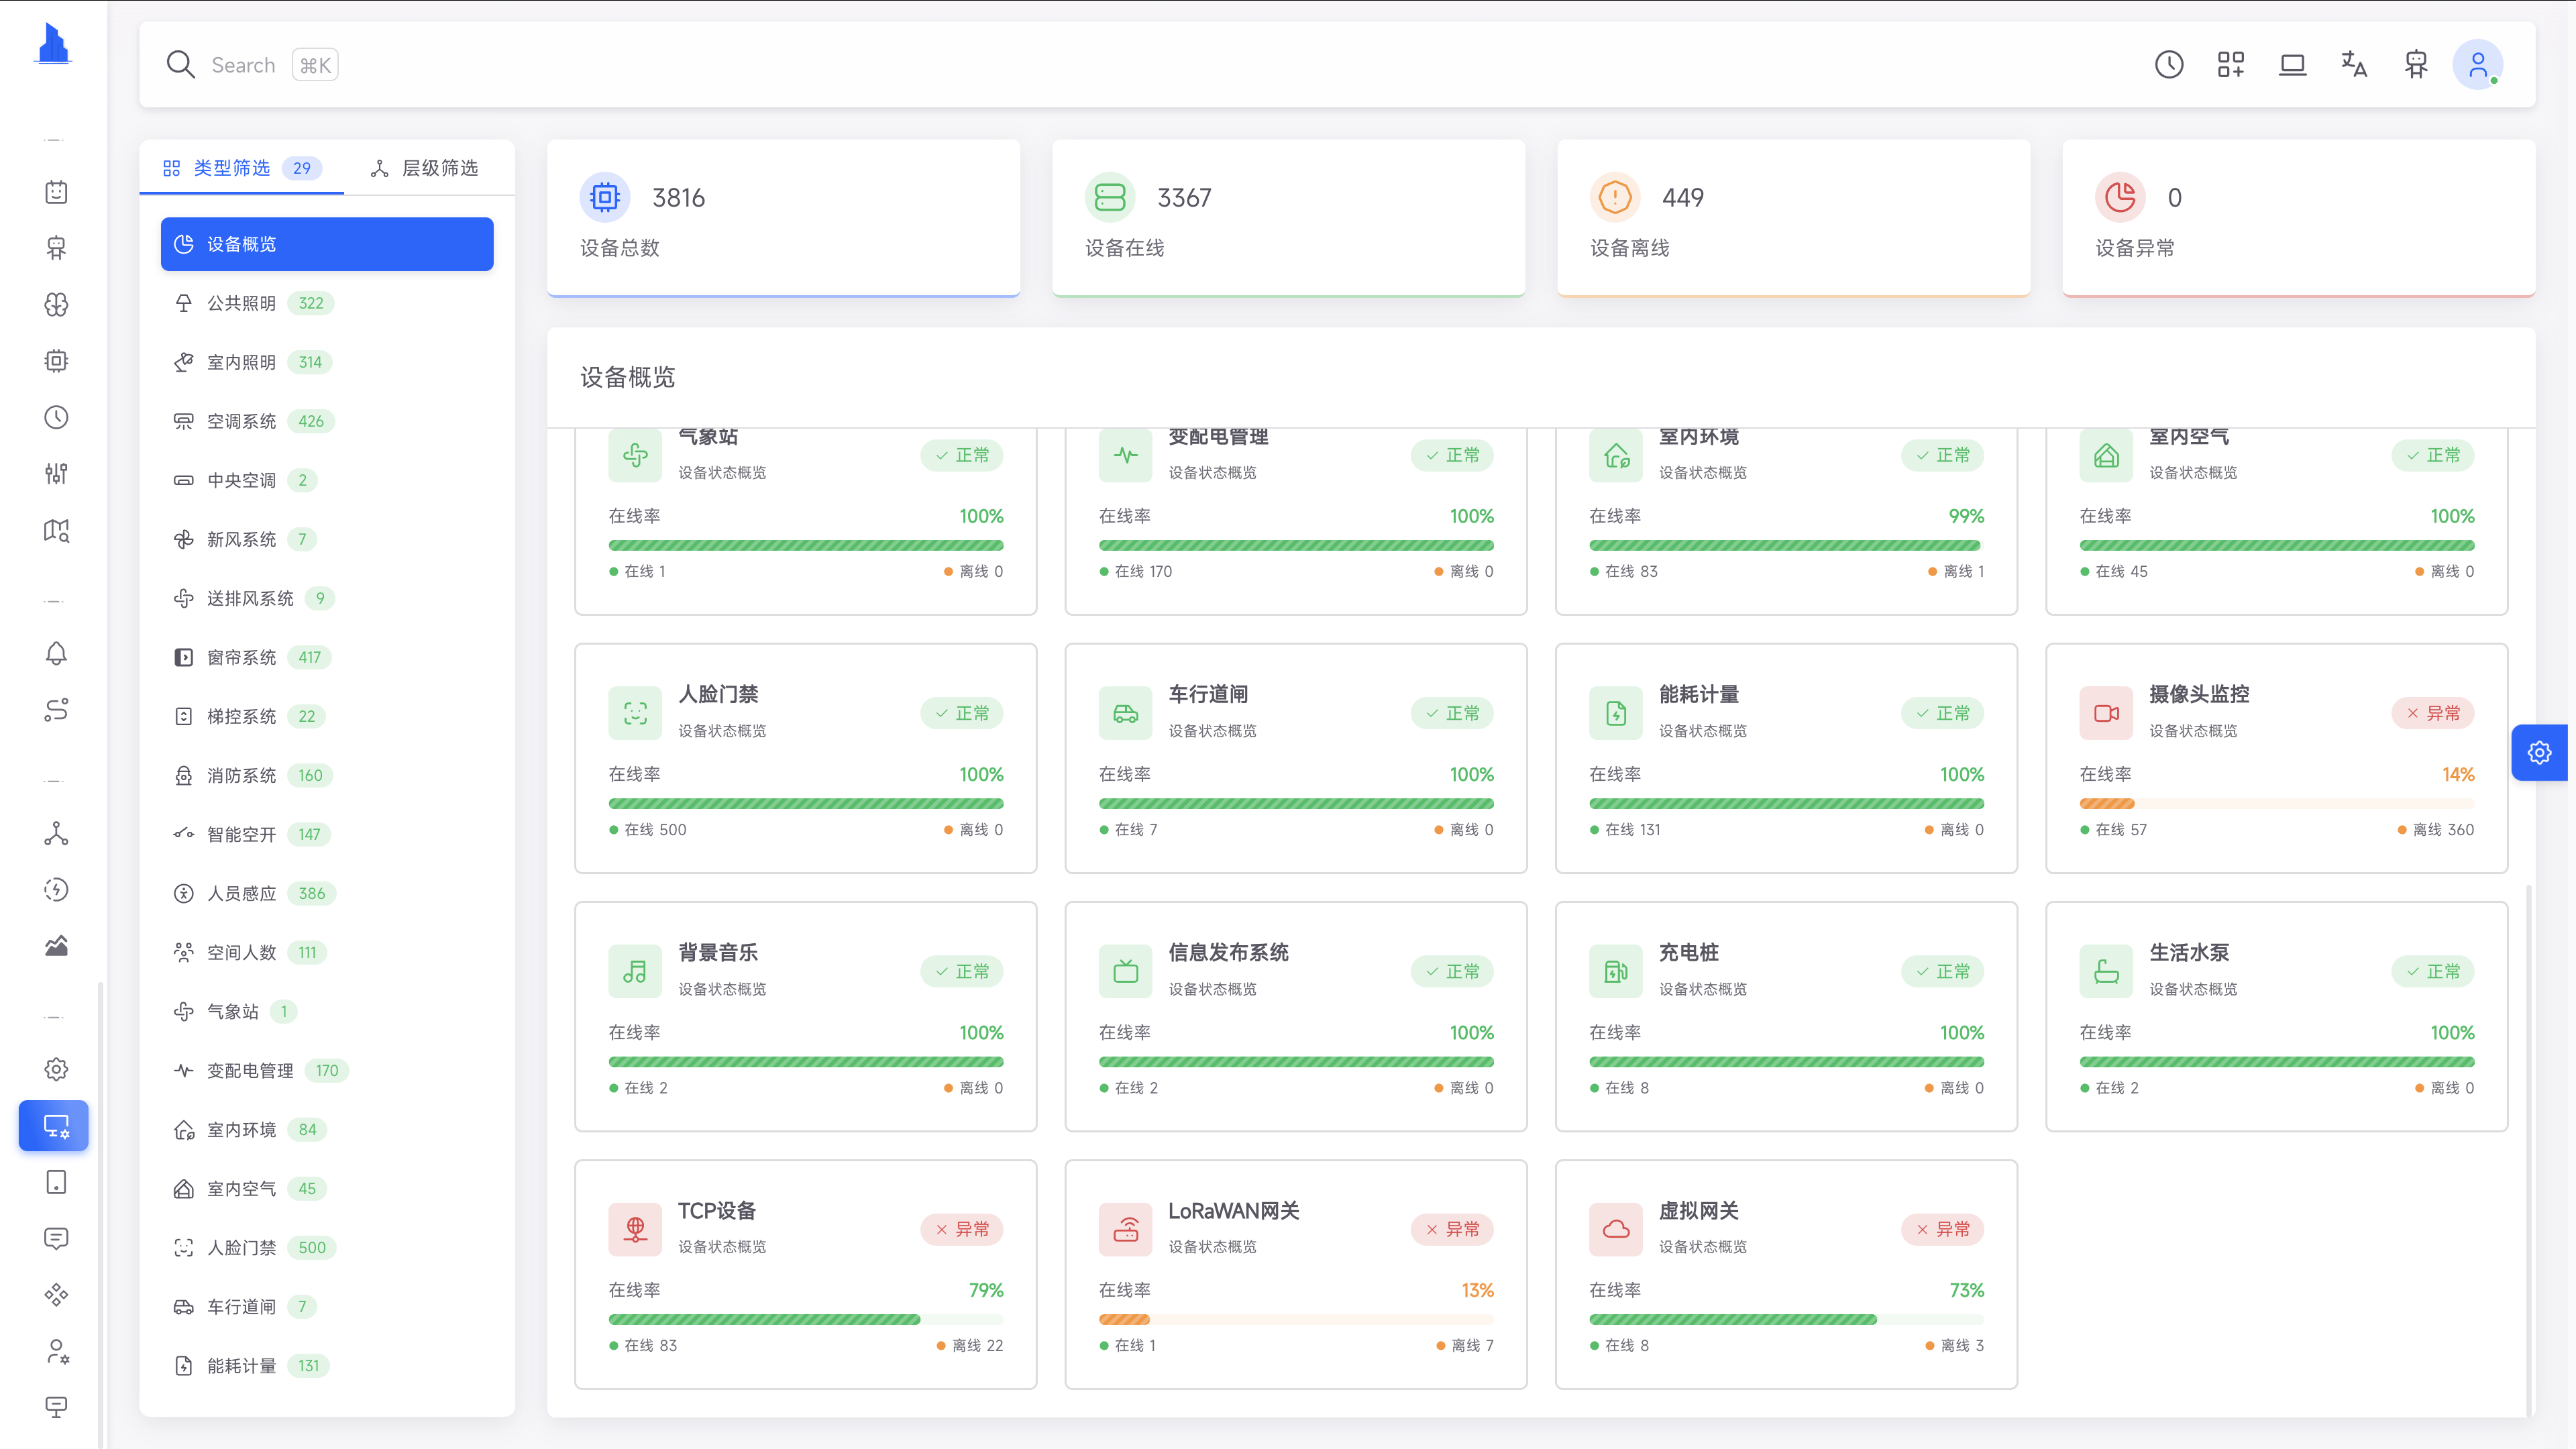This screenshot has width=2576, height=1449.
Task: Click the 摄像头监控 online-rate progress bar
Action: (x=2276, y=803)
